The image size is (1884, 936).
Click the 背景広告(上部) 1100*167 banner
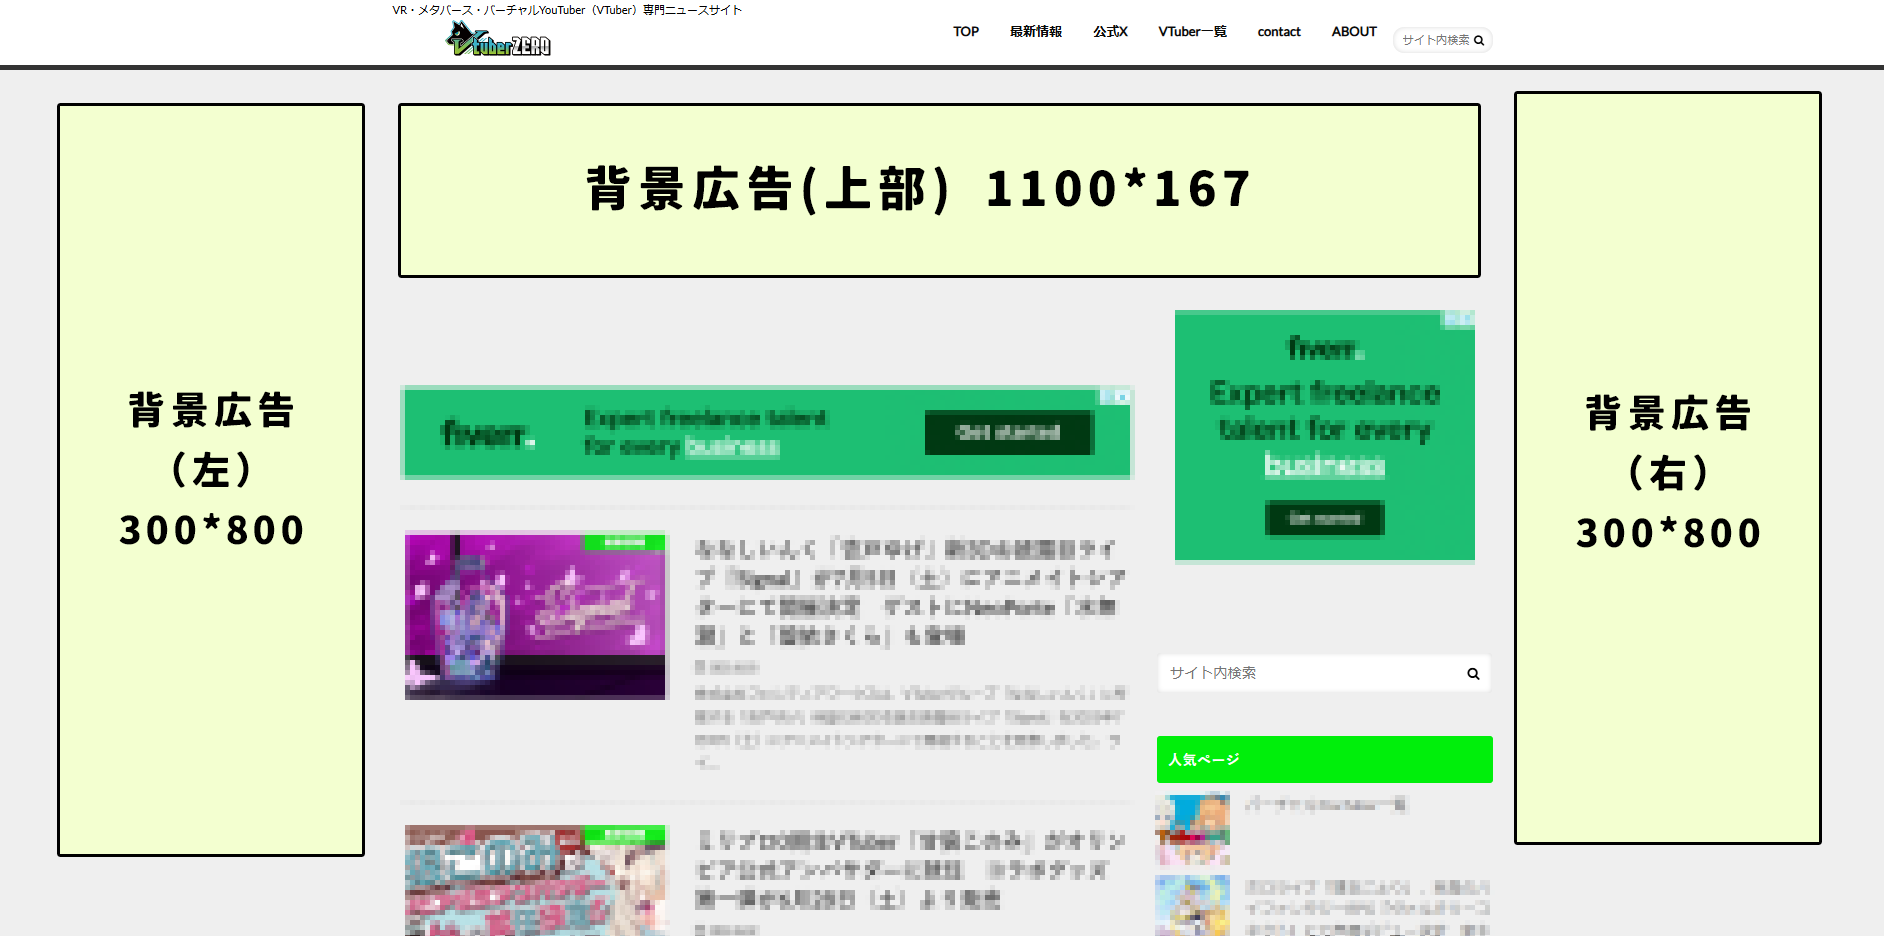[938, 190]
